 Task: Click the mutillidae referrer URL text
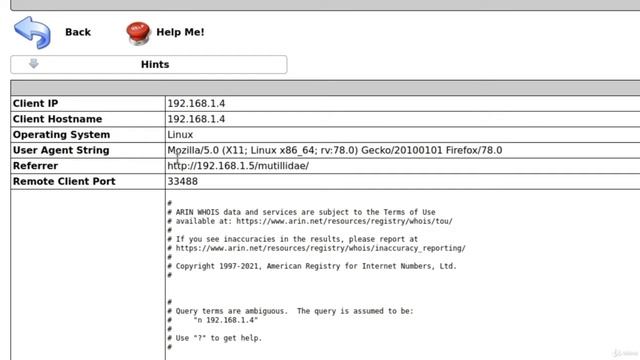coord(238,166)
